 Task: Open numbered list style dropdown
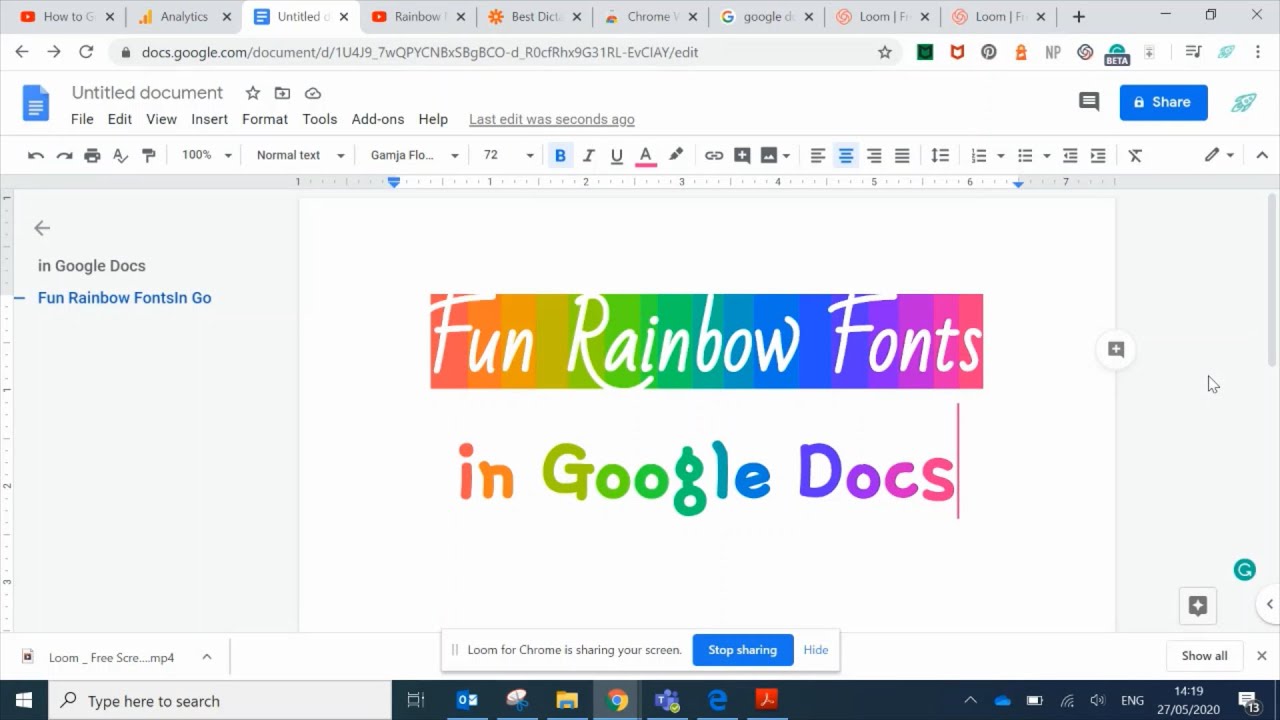click(x=1000, y=156)
